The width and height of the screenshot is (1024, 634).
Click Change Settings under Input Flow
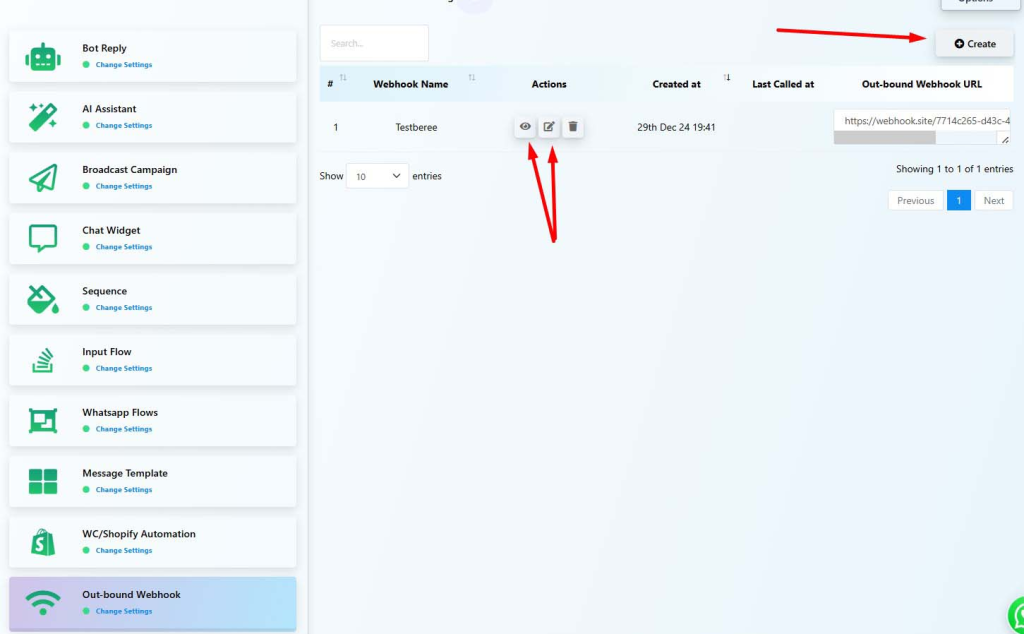pos(124,369)
